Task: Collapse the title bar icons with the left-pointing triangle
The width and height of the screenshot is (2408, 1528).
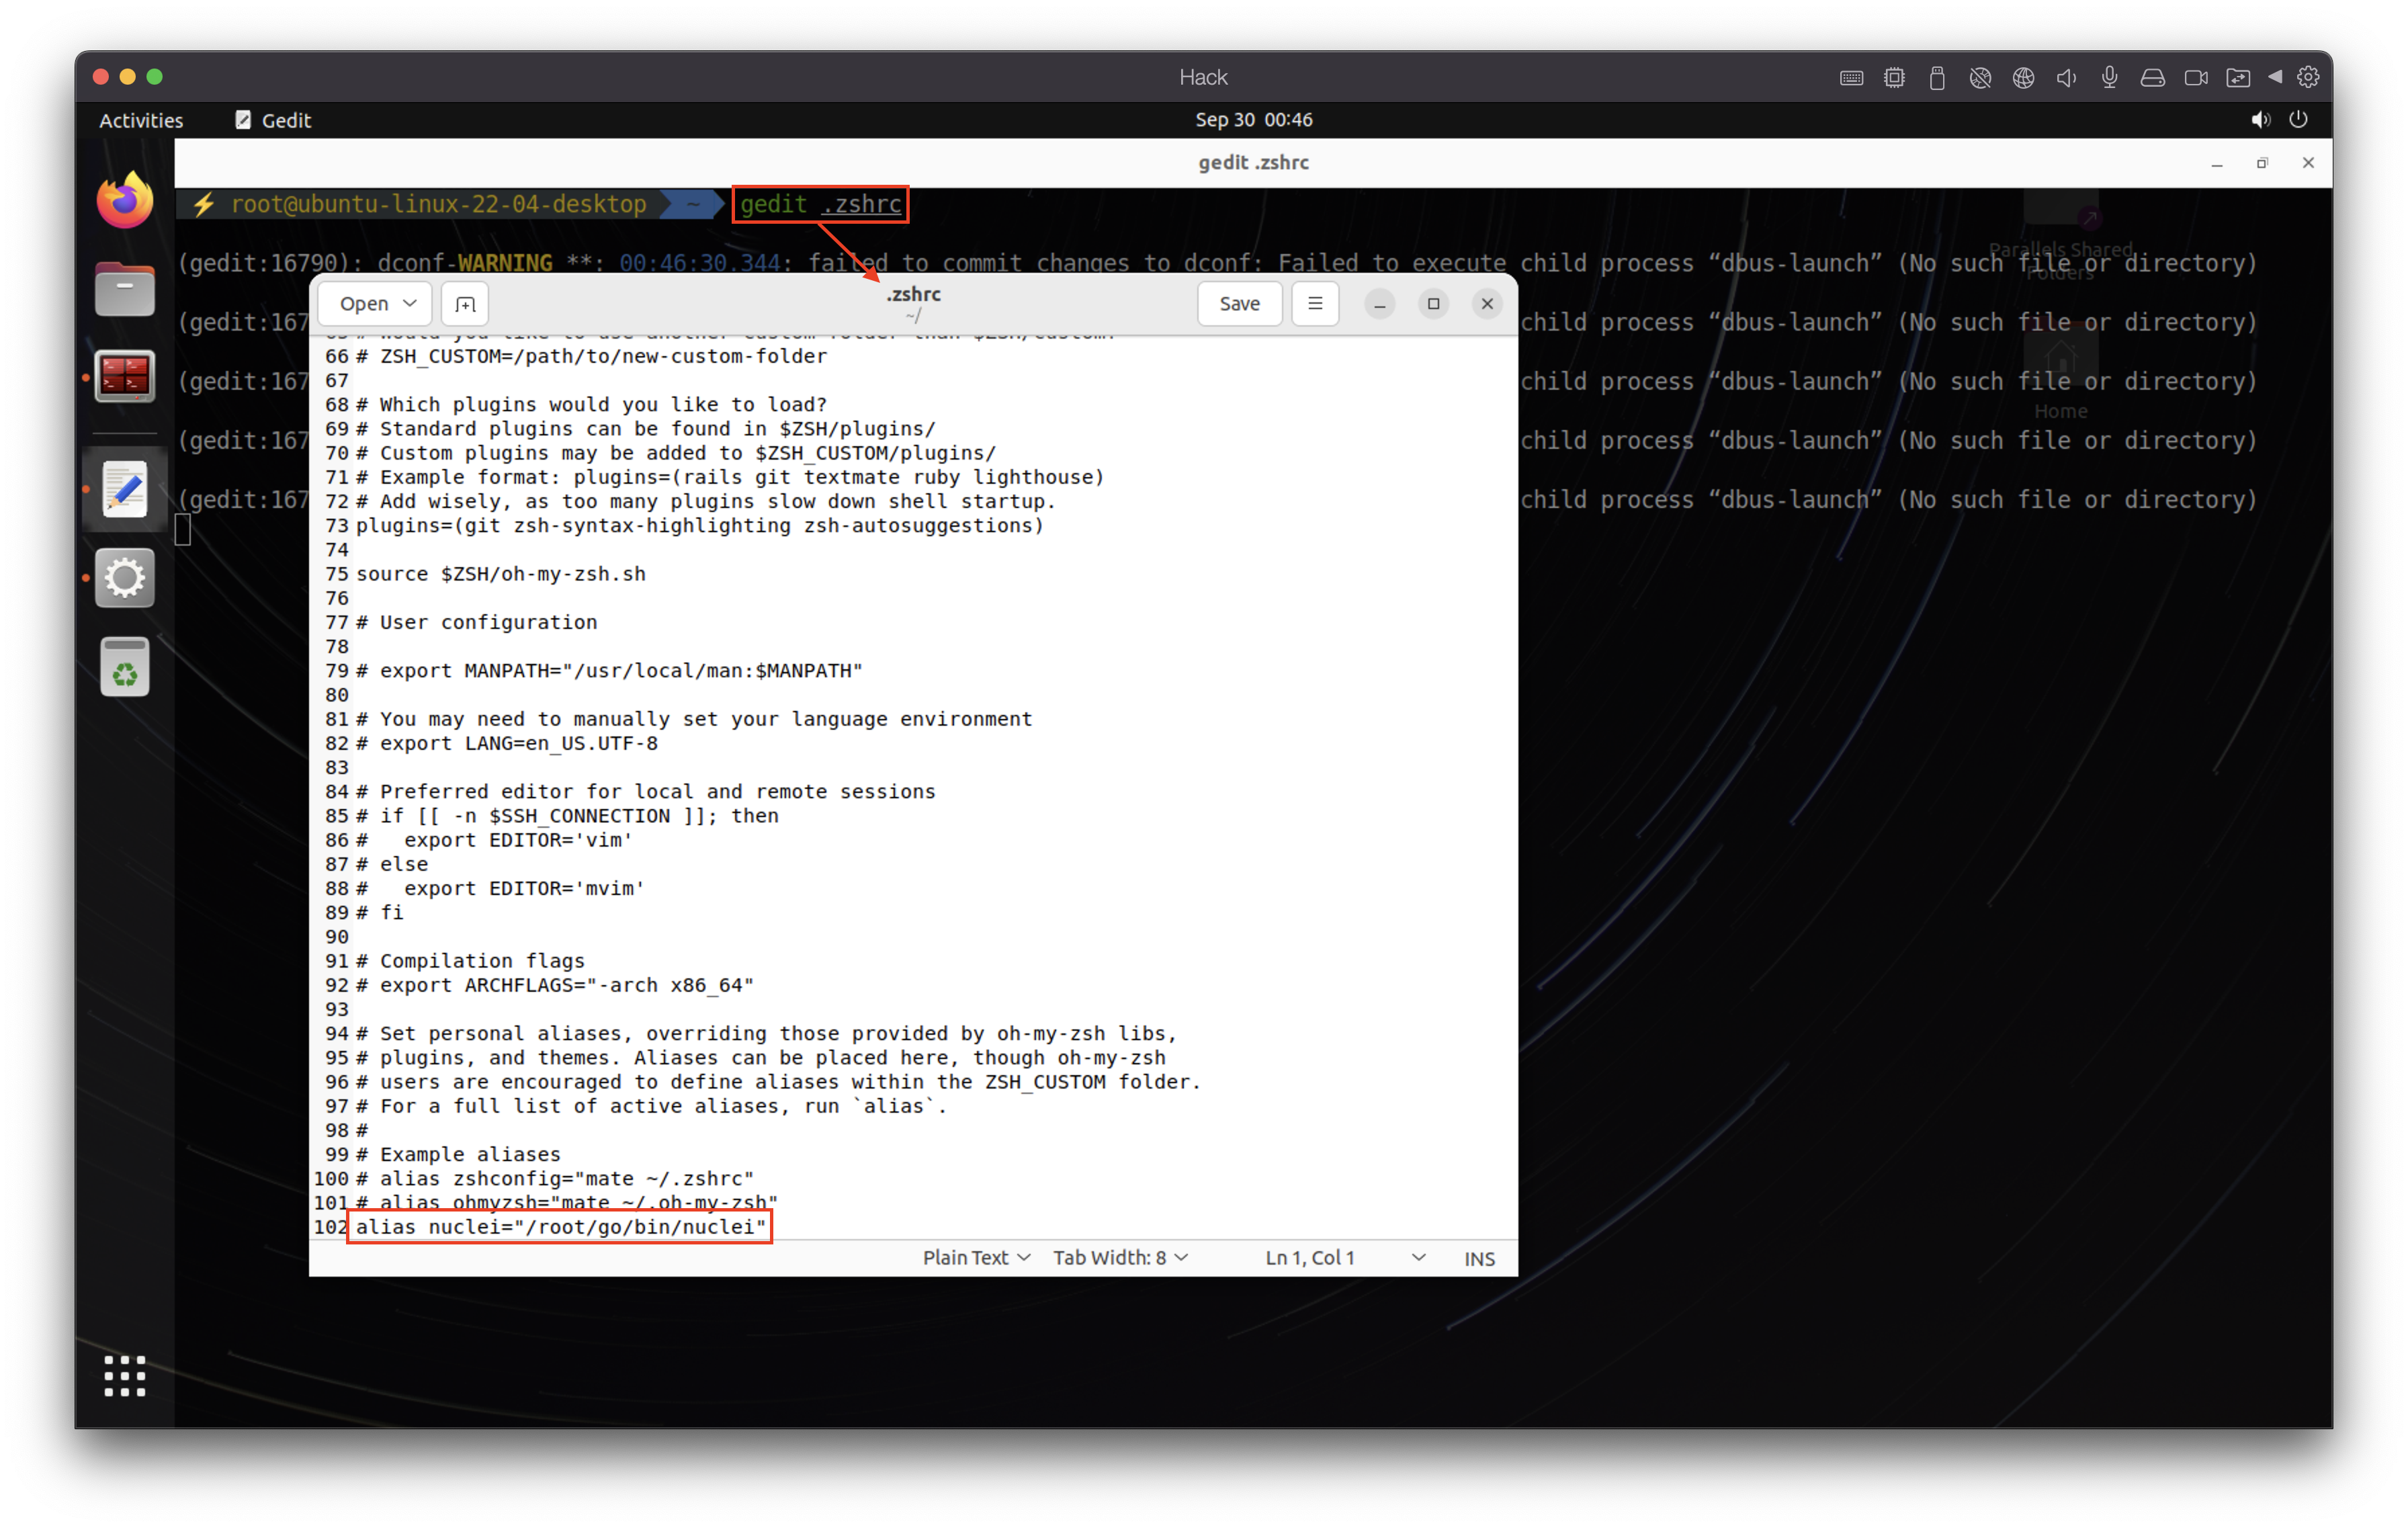Action: (2275, 77)
